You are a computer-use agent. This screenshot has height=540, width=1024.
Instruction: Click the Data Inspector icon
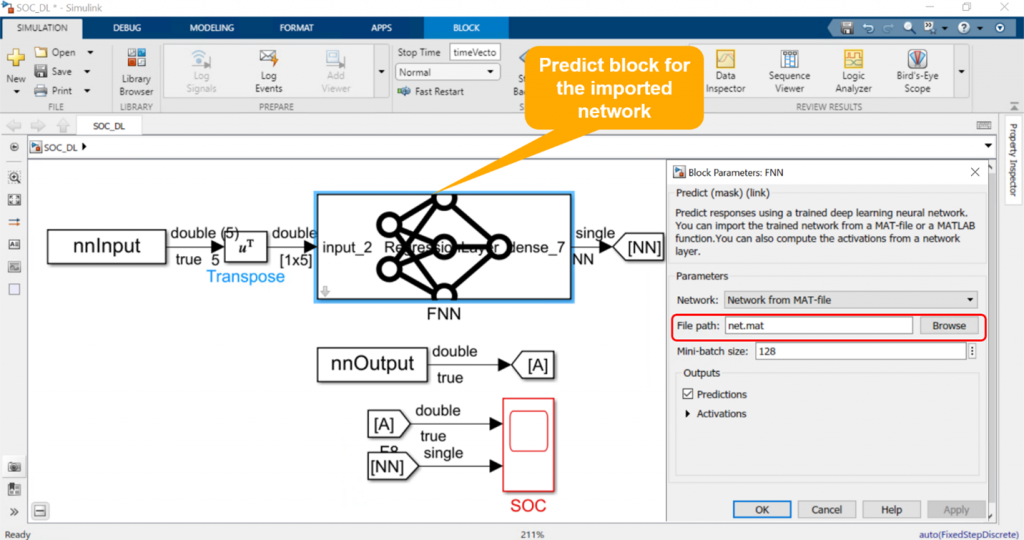click(725, 72)
